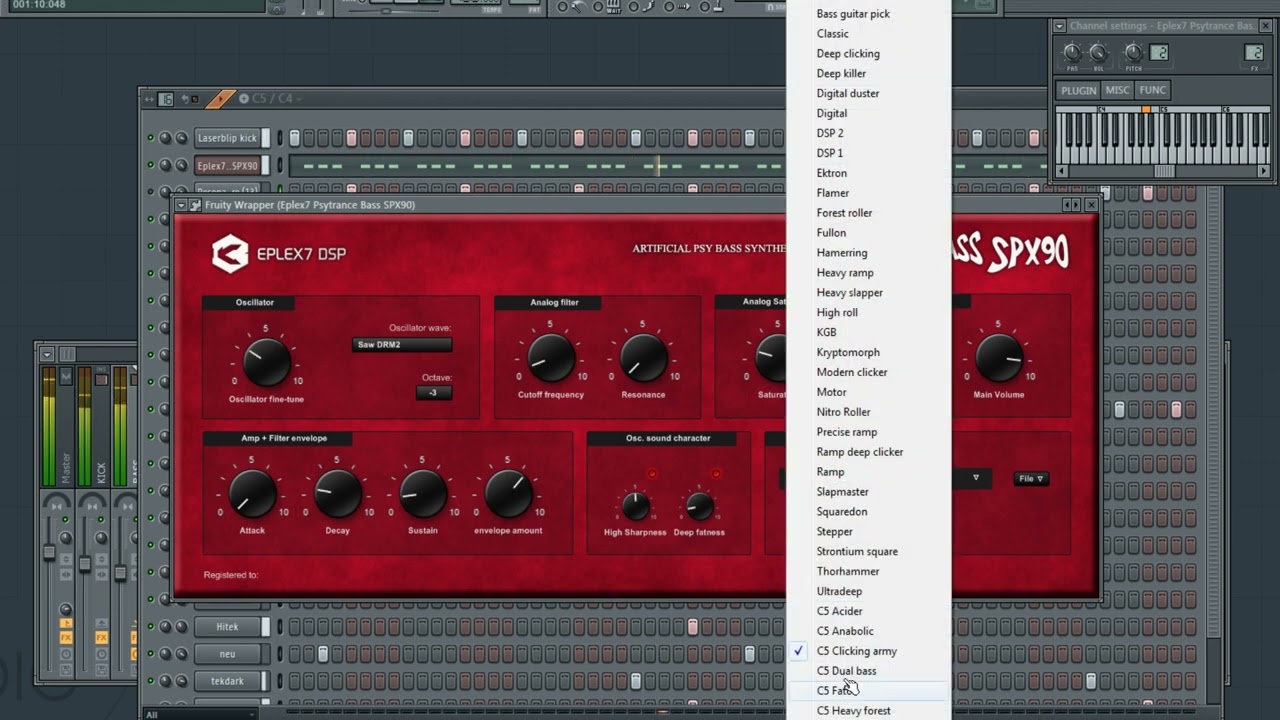The image size is (1280, 720).
Task: Mute the Eplex7..SPX90 channel via green LED
Action: coord(151,166)
